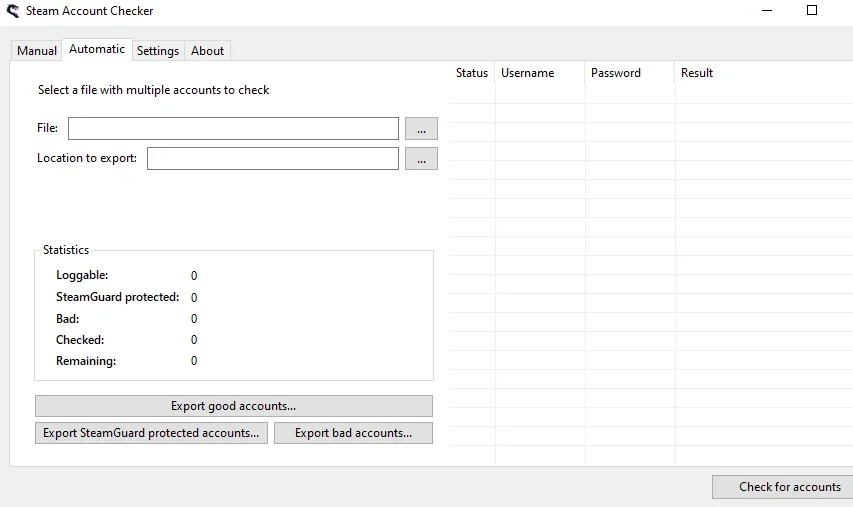Click the Steam Account Checker app icon

(13, 11)
